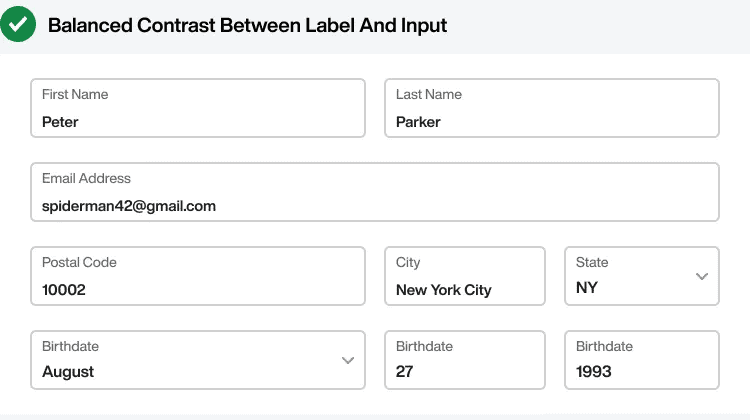Screen dimensions: 750x420
Task: Click the New York City value text
Action: point(443,290)
